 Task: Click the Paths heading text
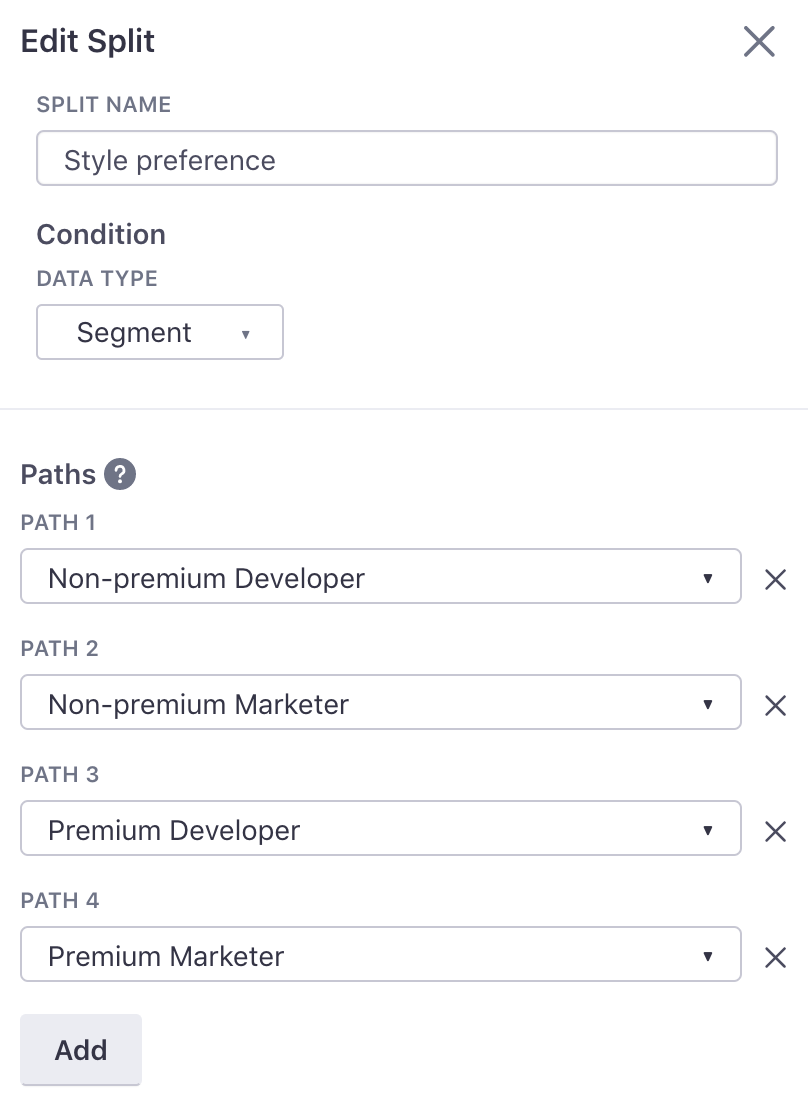(x=58, y=474)
